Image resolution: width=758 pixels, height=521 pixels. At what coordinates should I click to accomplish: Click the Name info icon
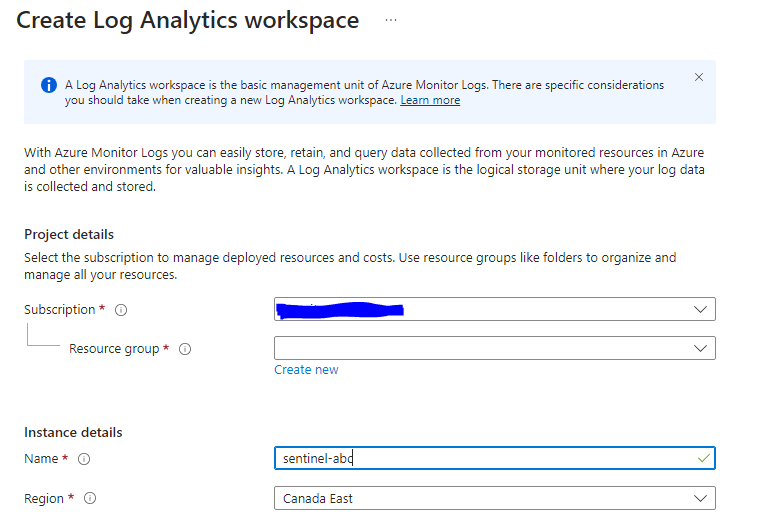[x=84, y=459]
